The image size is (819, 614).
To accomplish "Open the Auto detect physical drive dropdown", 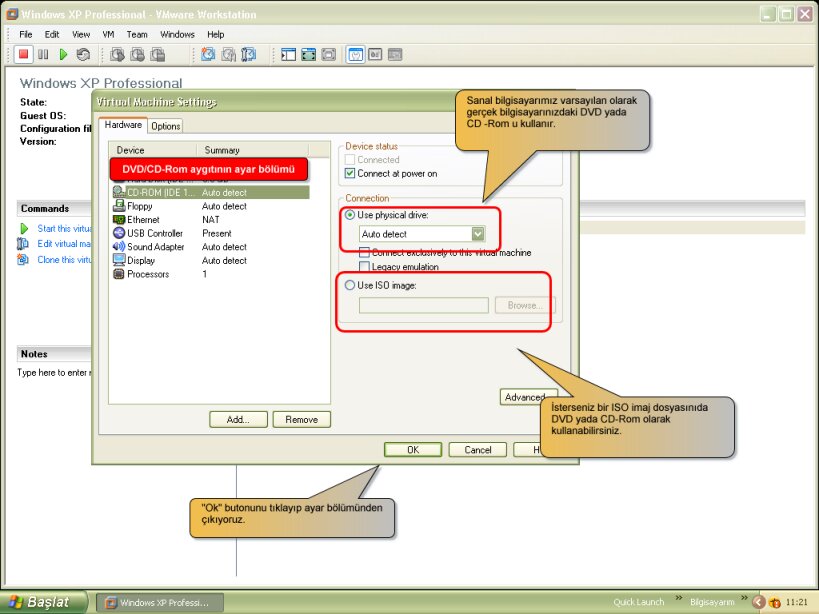I will [x=478, y=234].
